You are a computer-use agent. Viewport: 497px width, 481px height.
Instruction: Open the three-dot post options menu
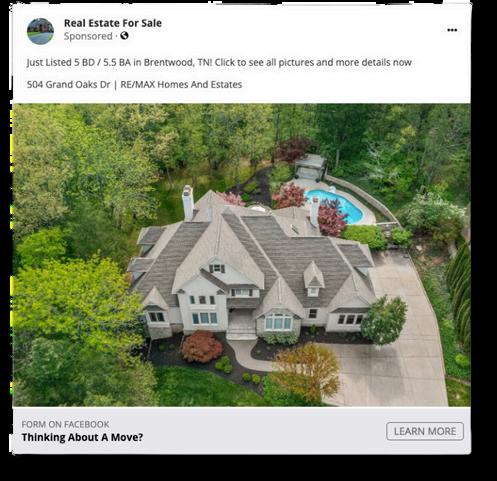point(452,30)
